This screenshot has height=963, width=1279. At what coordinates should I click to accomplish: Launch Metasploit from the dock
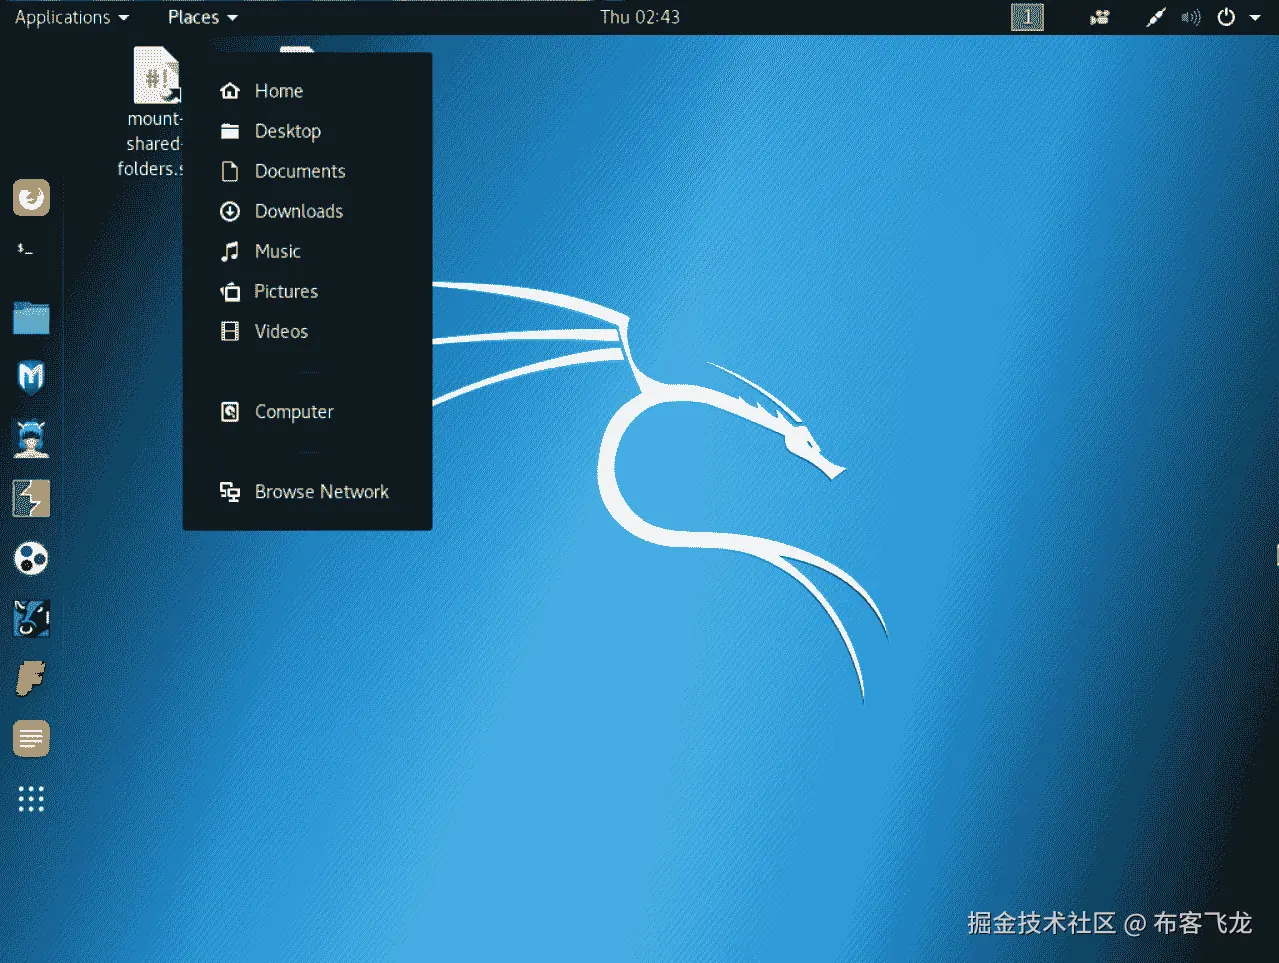[x=31, y=378]
